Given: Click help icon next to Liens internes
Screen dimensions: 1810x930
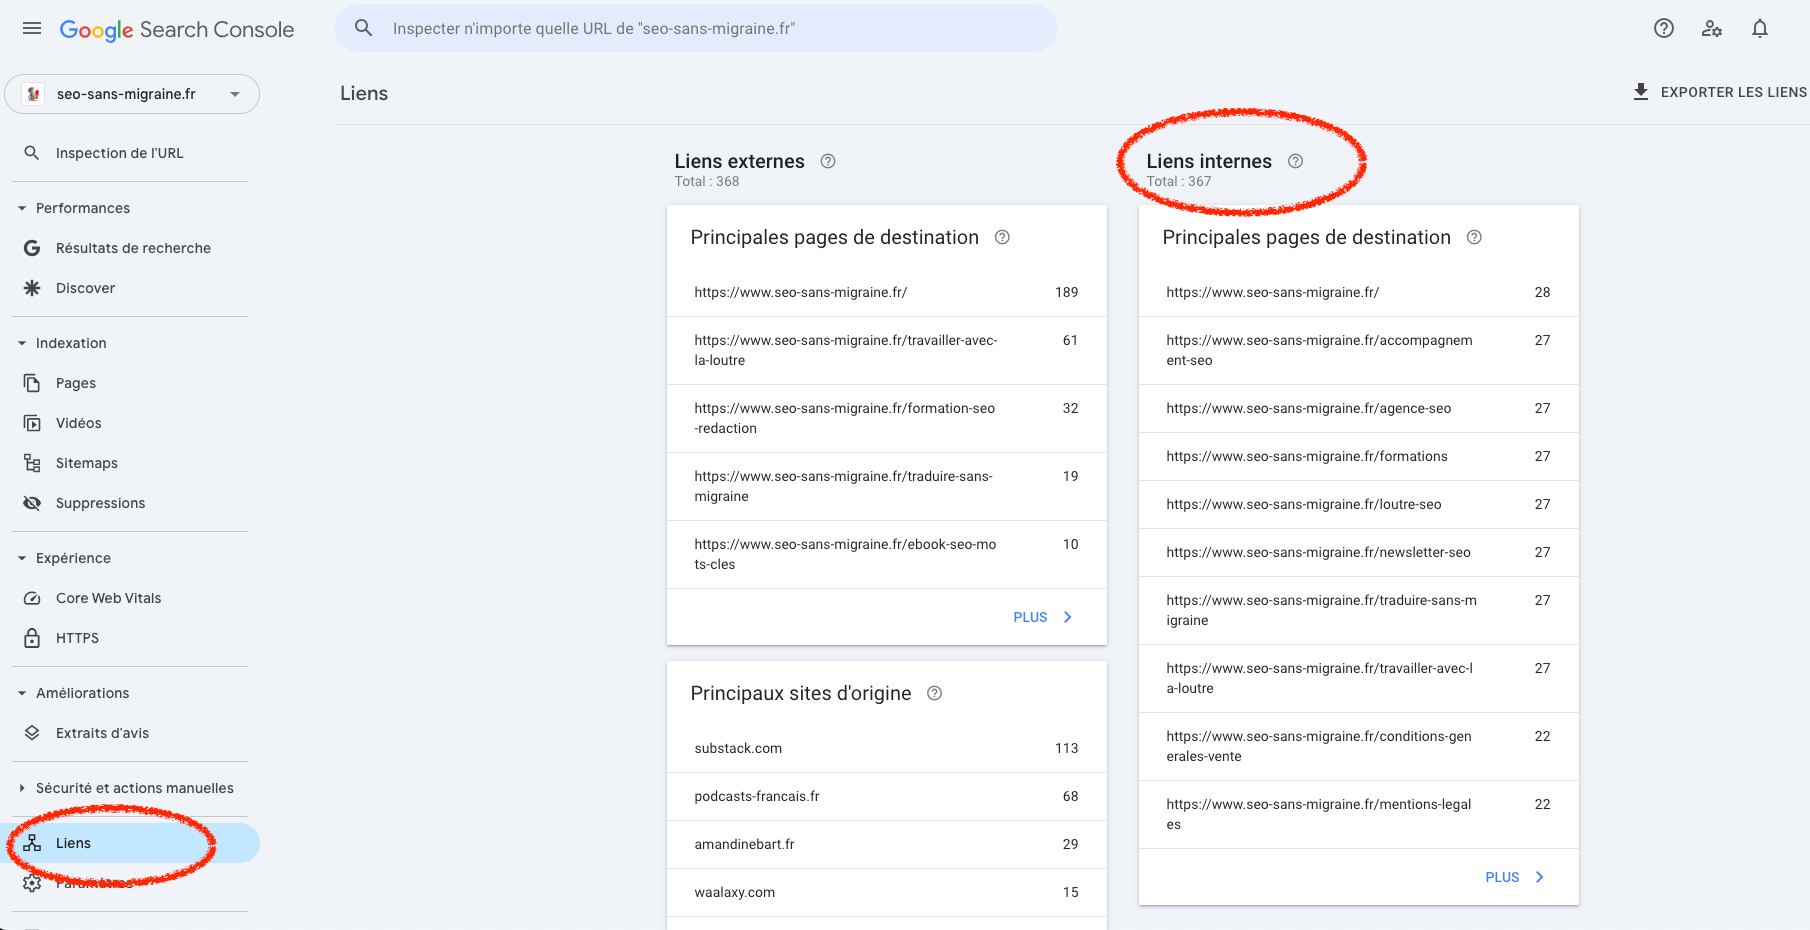Looking at the screenshot, I should tap(1296, 161).
